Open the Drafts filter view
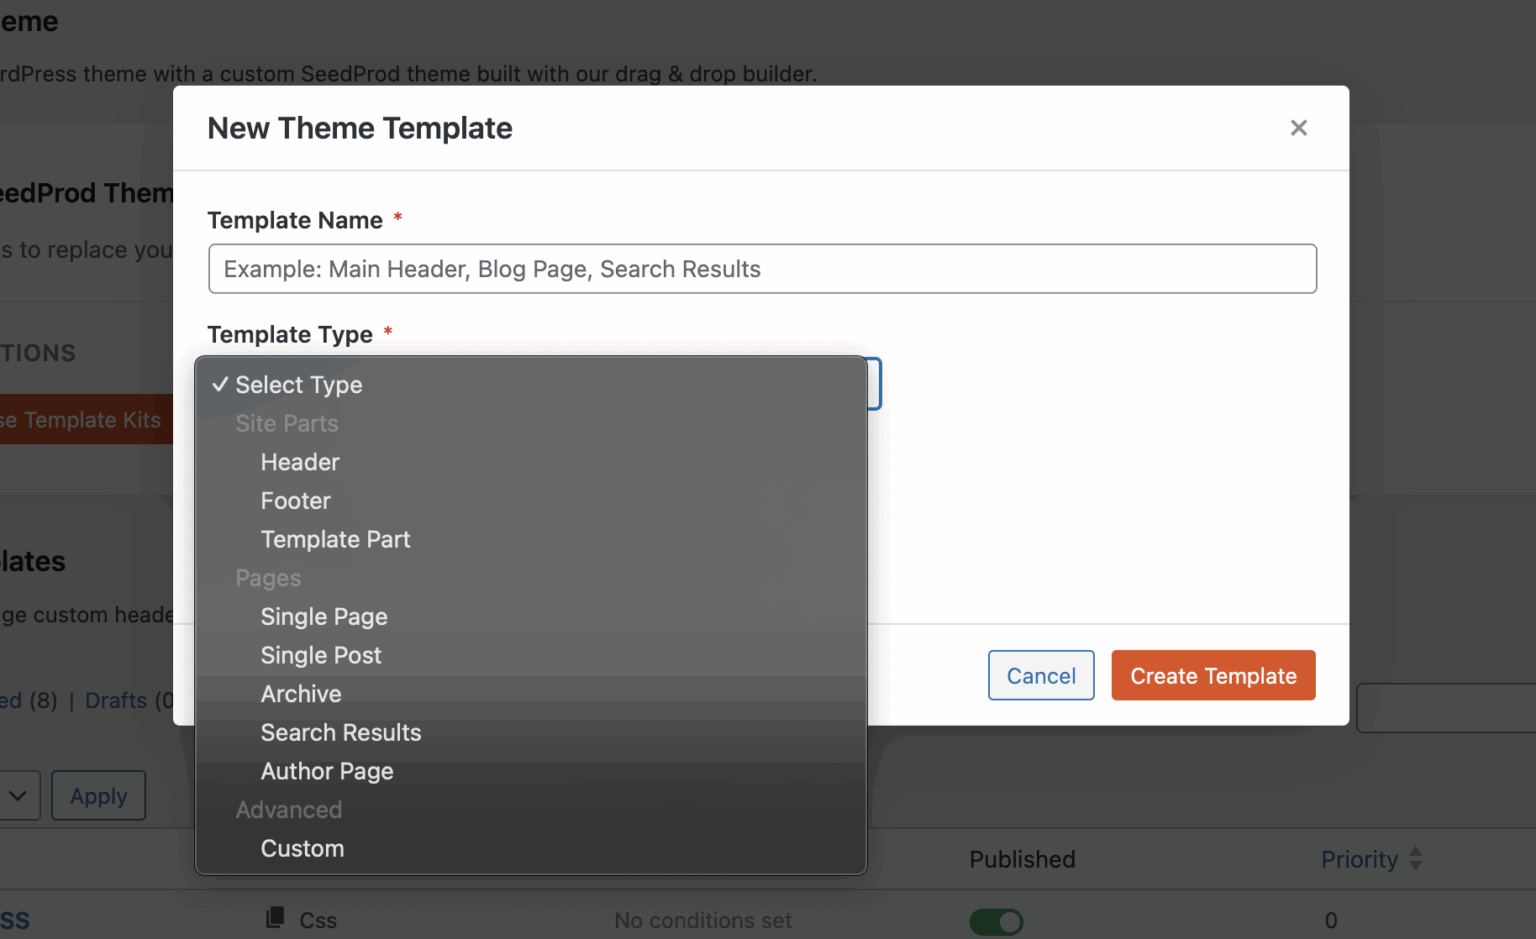1536x939 pixels. pyautogui.click(x=116, y=700)
